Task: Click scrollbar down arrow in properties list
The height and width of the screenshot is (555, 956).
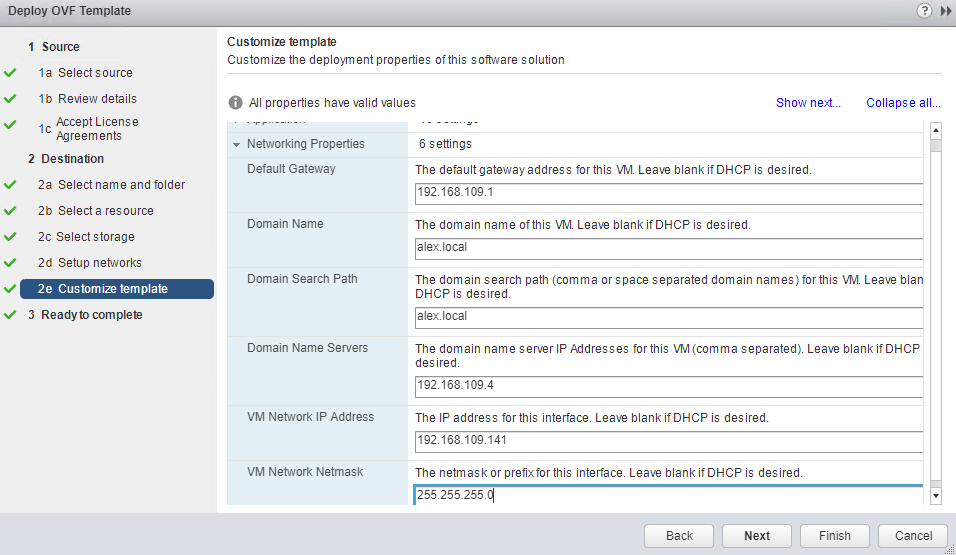Action: (x=936, y=495)
